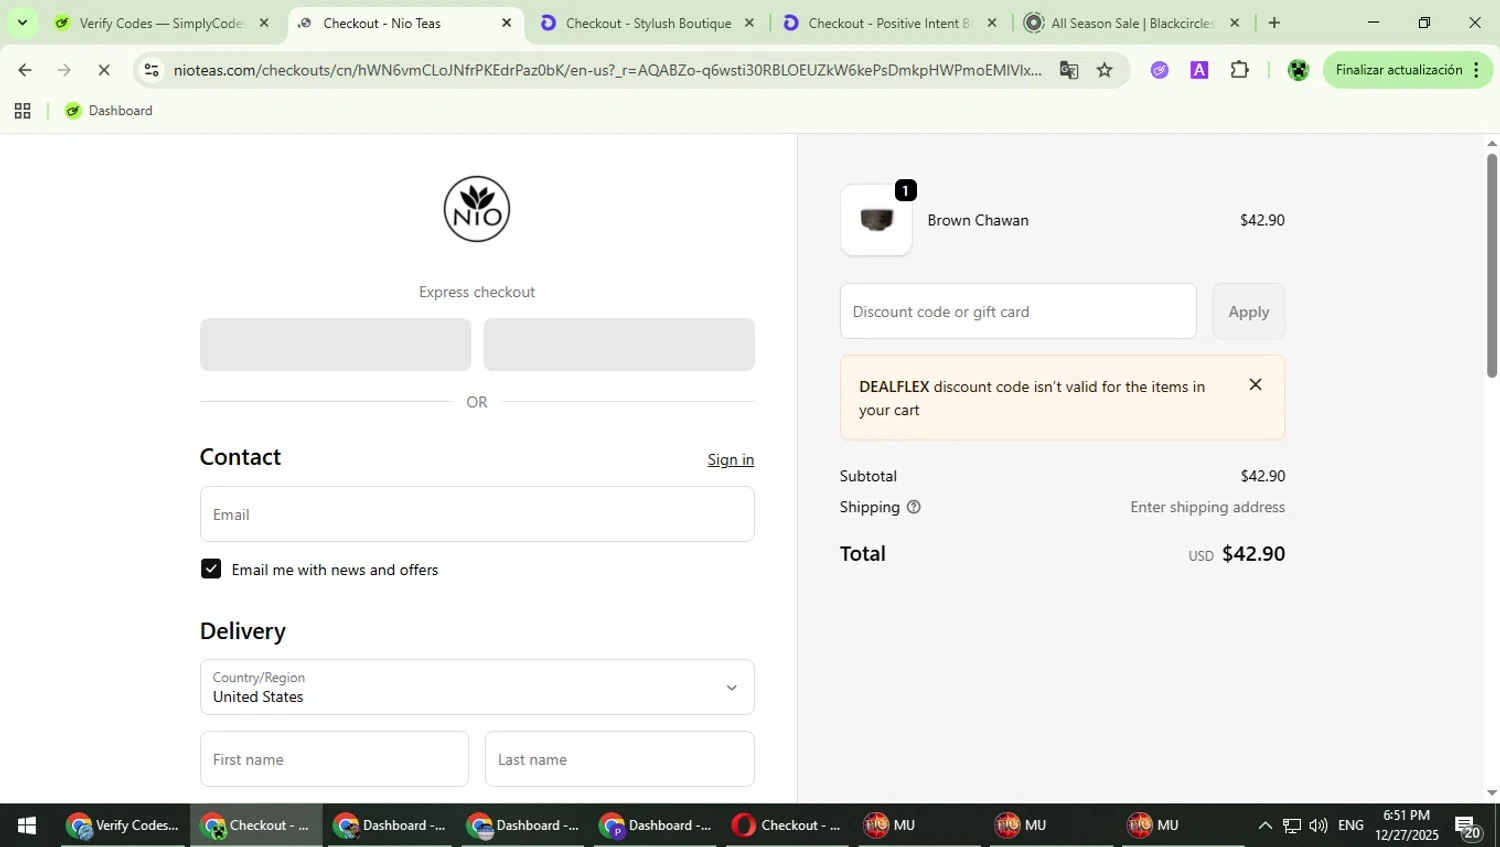Click the Sign in link
Viewport: 1500px width, 847px height.
(731, 460)
